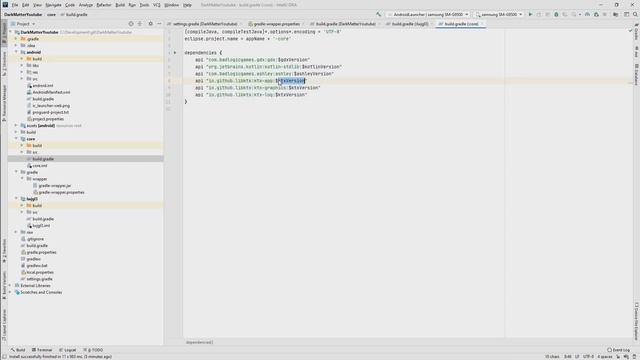The height and width of the screenshot is (360, 640).
Task: Open the VCS menu
Action: pos(157,5)
